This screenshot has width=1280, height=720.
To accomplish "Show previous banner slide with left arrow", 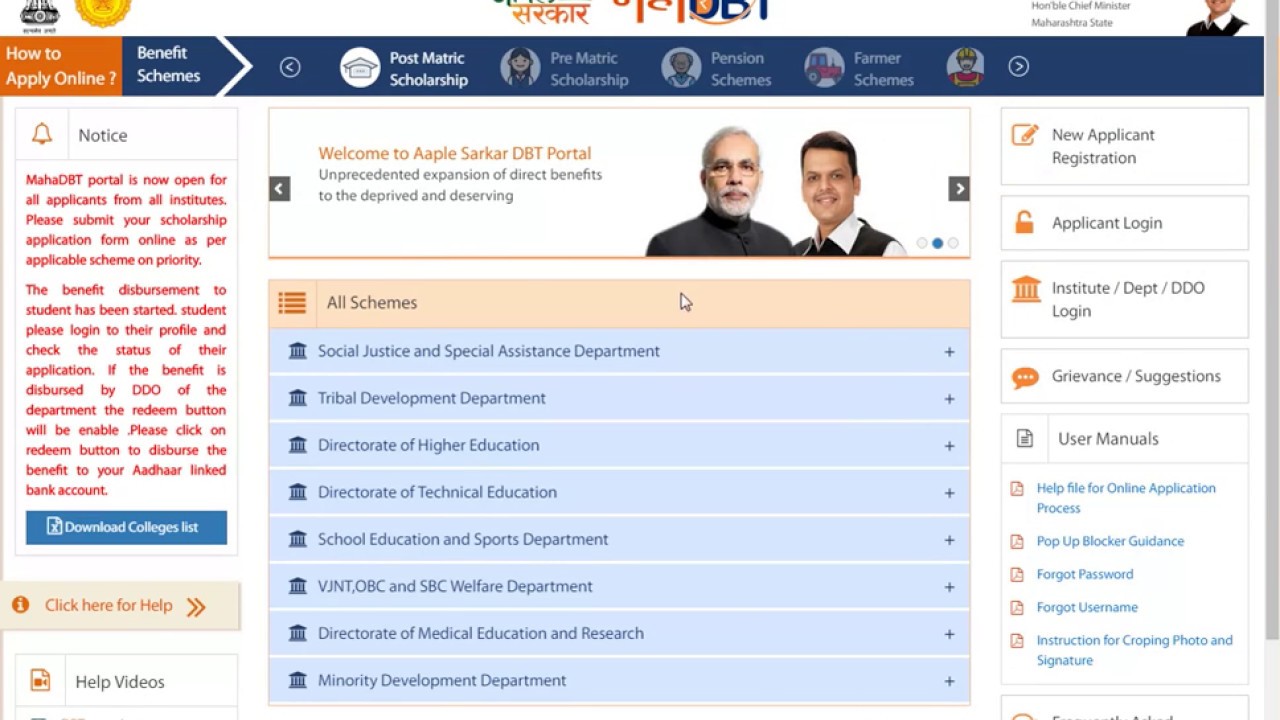I will pyautogui.click(x=280, y=189).
